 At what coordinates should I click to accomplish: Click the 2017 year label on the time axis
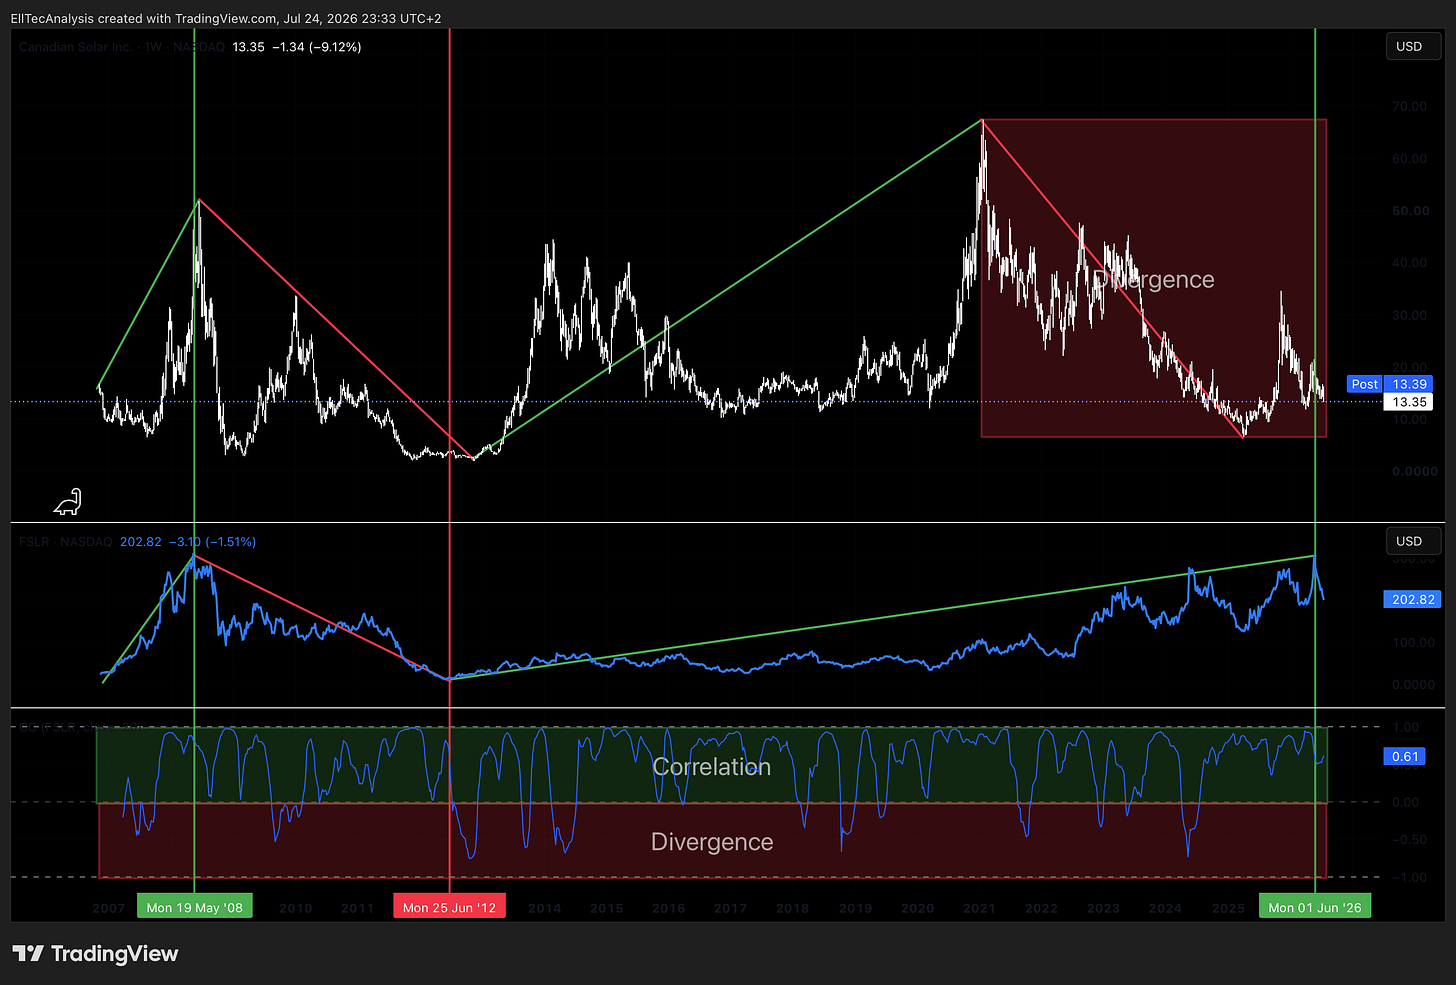(731, 908)
